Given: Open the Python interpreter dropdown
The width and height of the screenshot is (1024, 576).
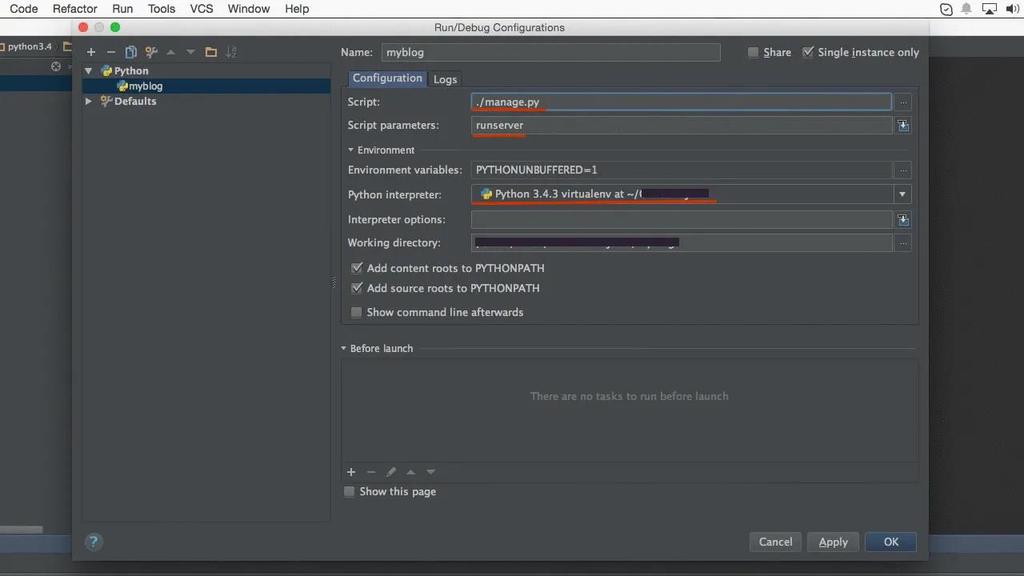Looking at the screenshot, I should point(902,193).
